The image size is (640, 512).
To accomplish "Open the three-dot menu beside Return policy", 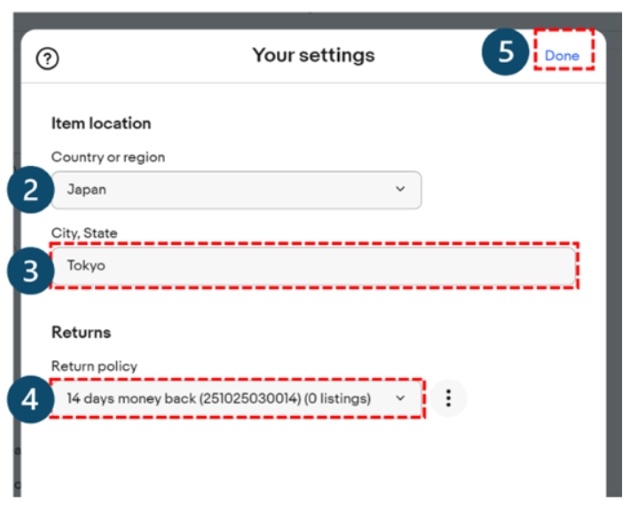I will [448, 398].
